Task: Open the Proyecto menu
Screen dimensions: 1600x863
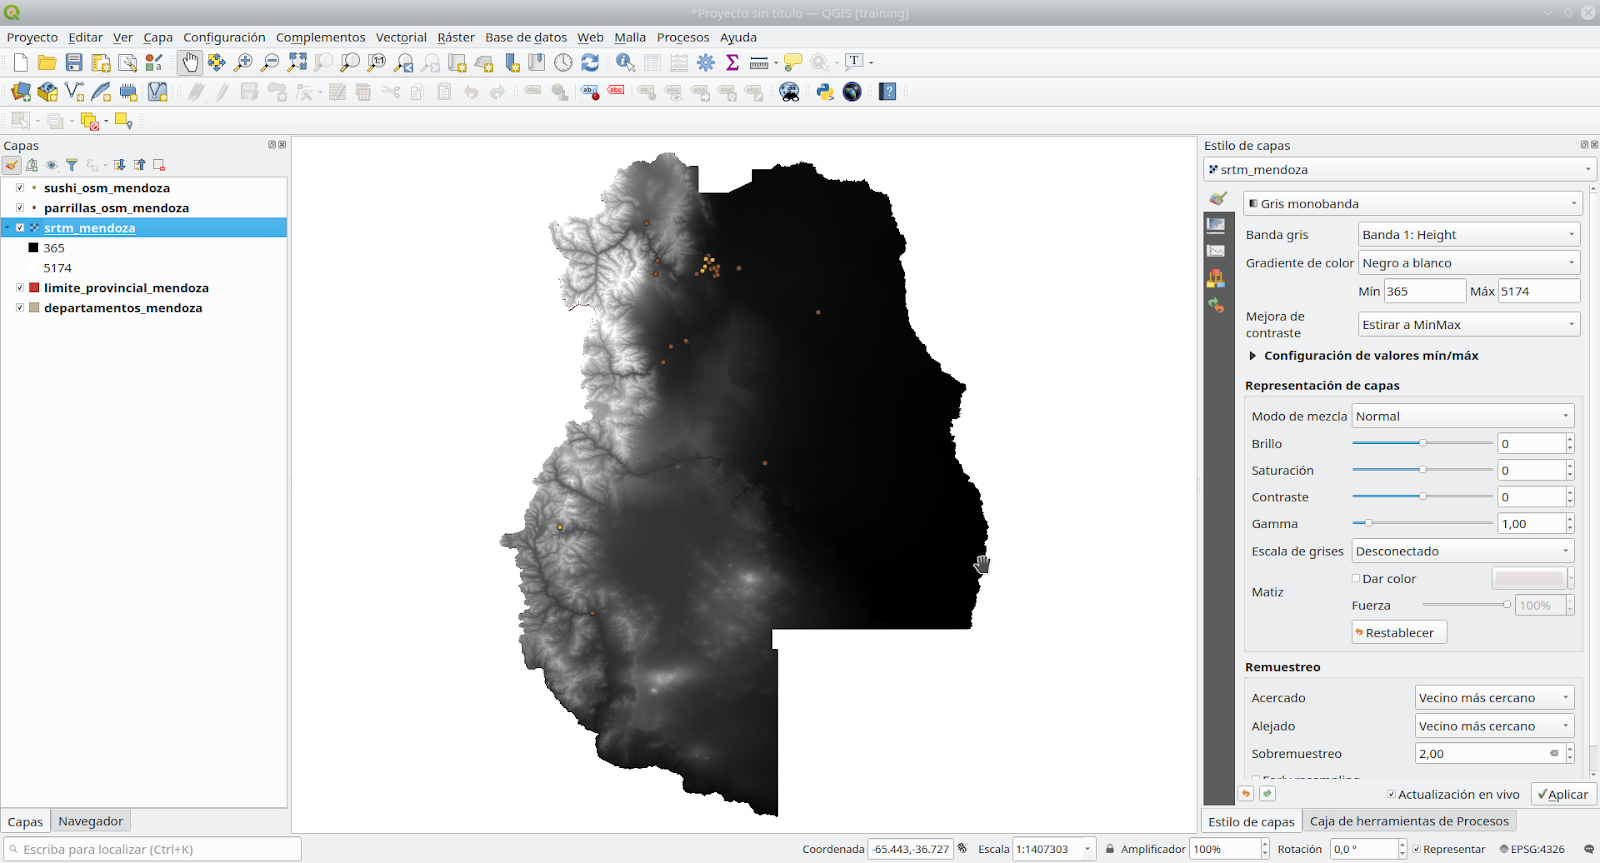Action: click(32, 37)
